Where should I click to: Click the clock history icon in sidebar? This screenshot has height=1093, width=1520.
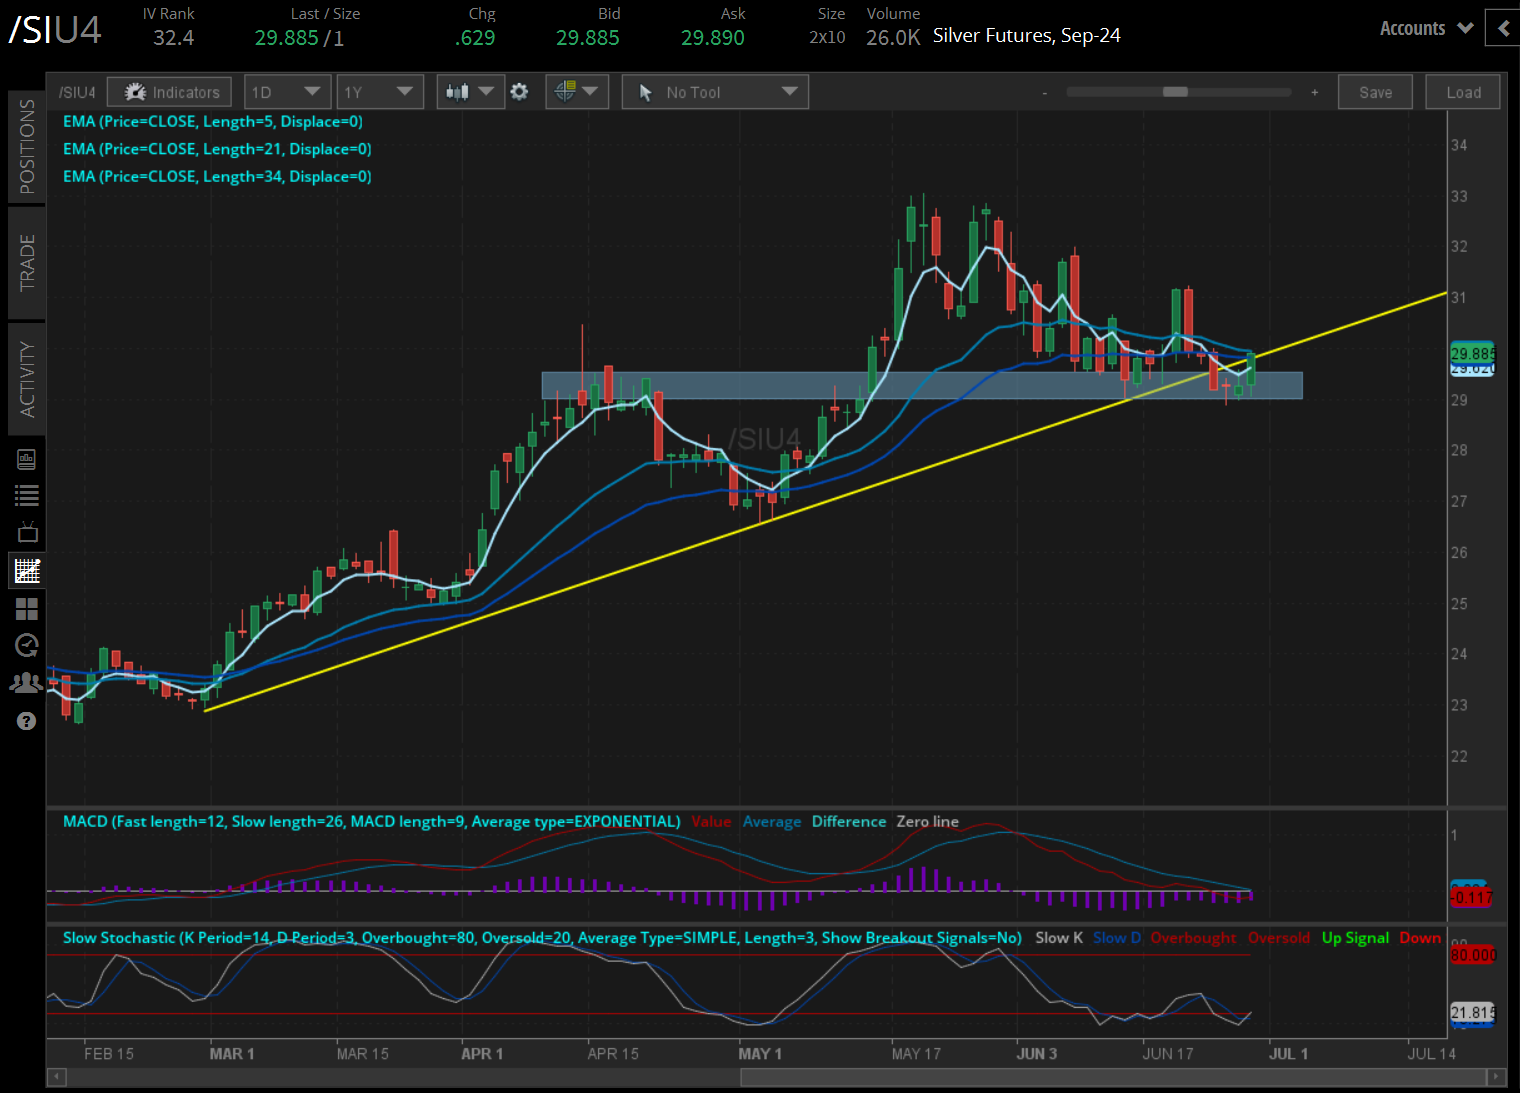click(x=27, y=645)
